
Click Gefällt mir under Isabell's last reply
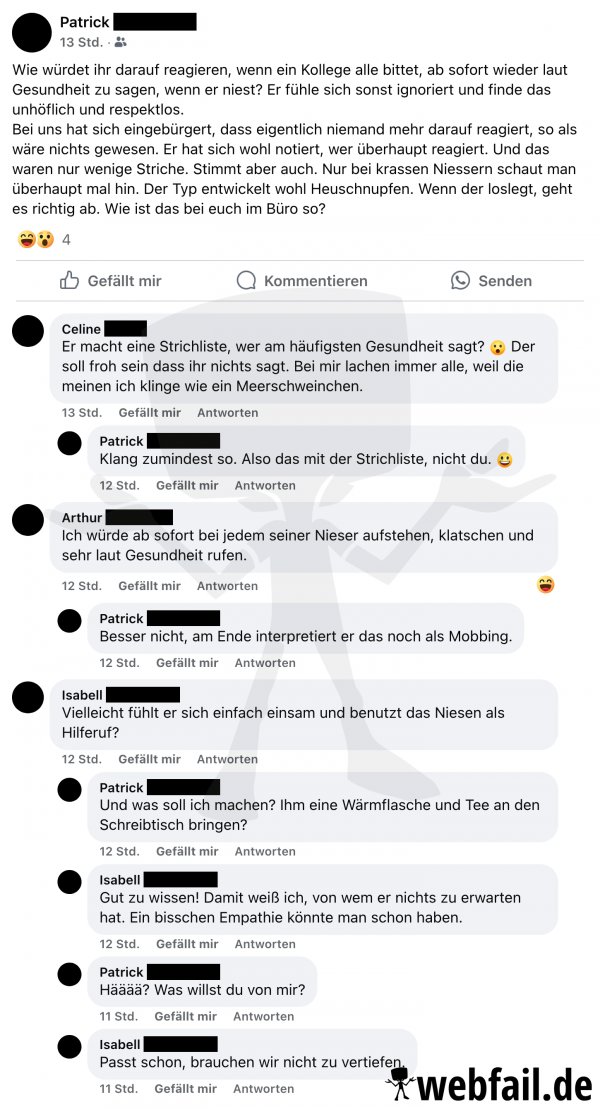(x=185, y=1088)
